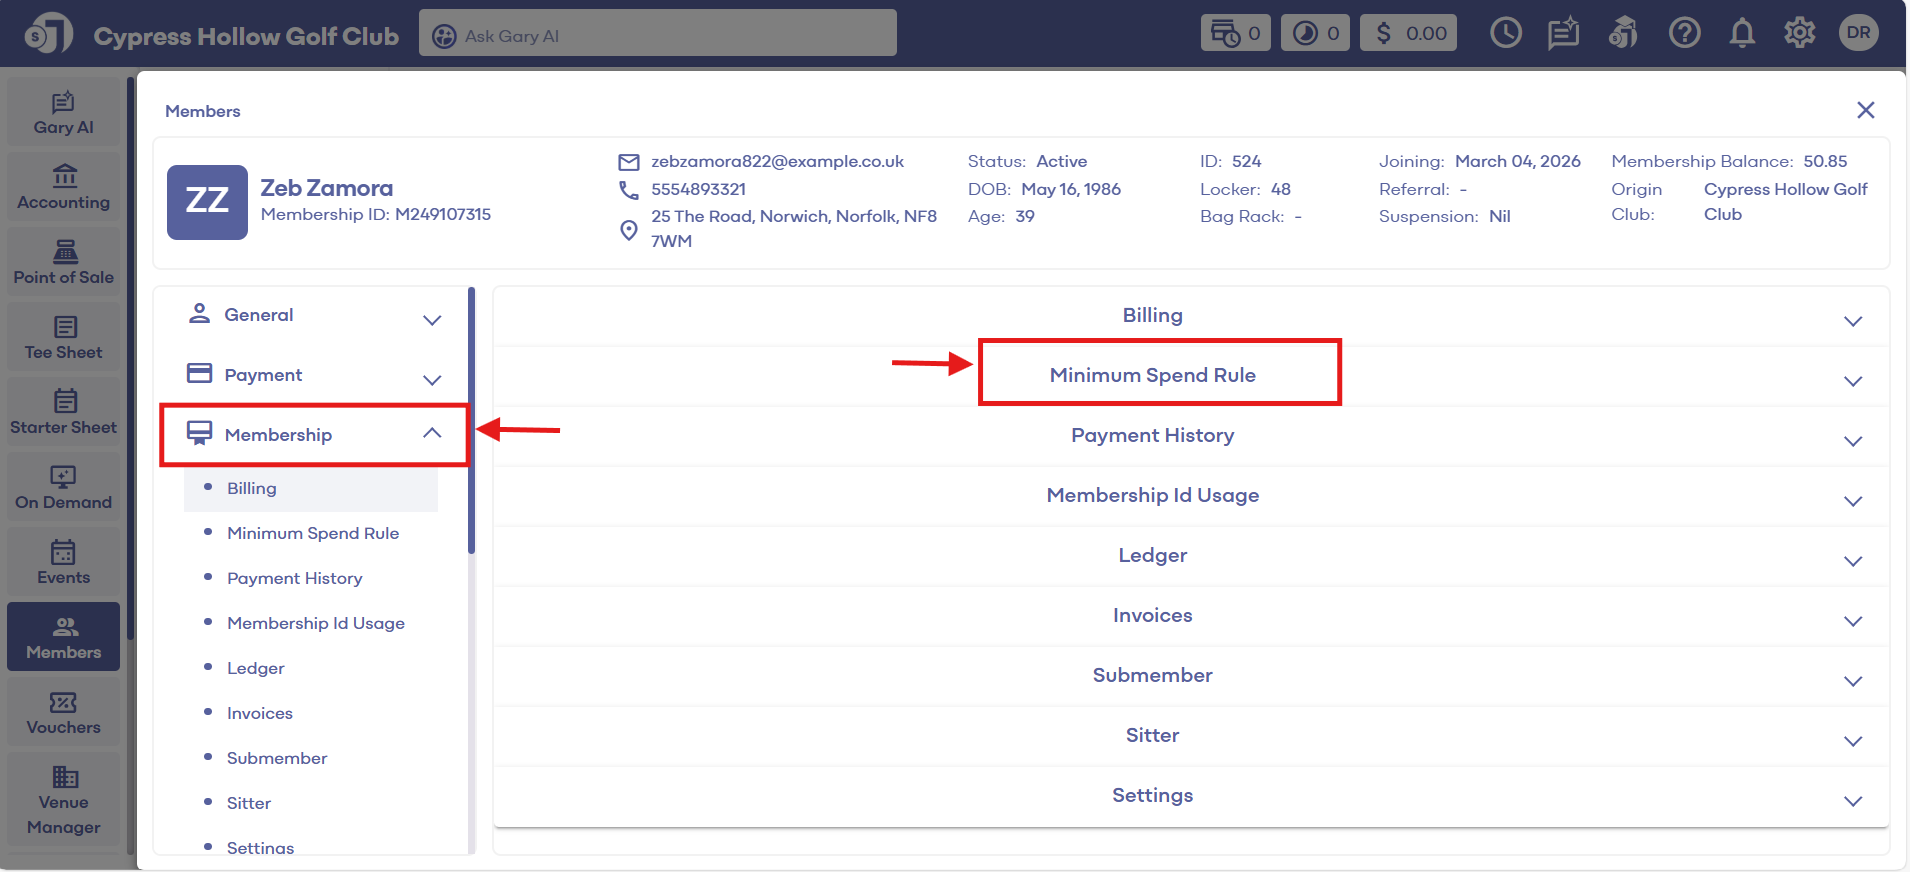The width and height of the screenshot is (1910, 872).
Task: Close the Members dialog
Action: (x=1865, y=110)
